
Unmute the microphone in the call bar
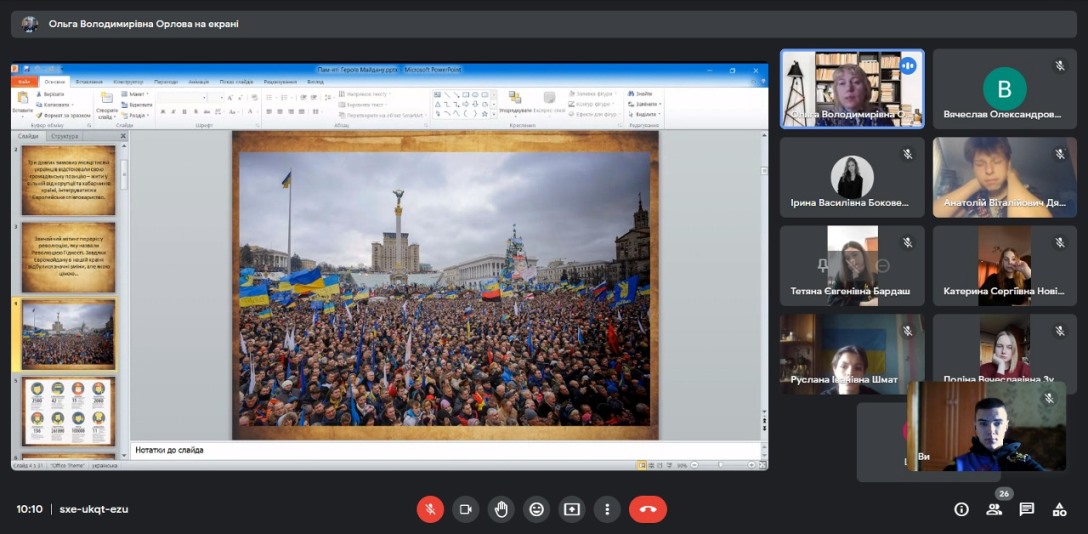click(430, 509)
